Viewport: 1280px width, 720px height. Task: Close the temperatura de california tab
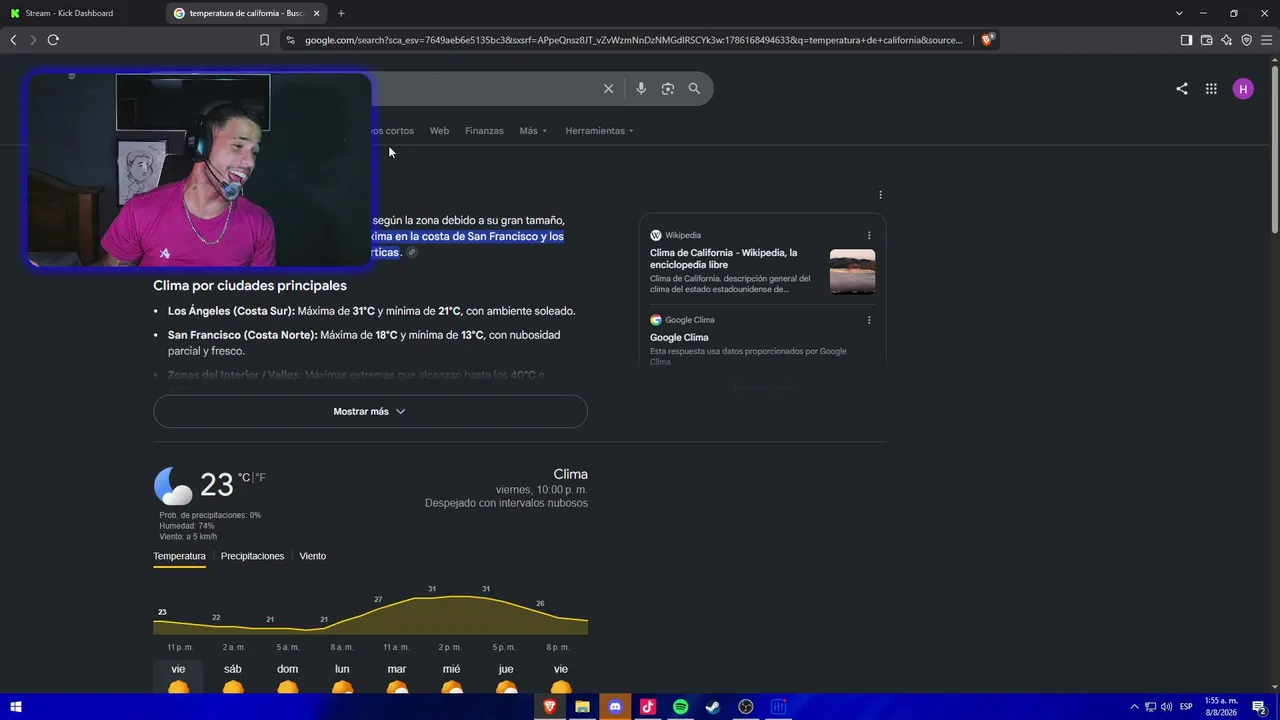(x=316, y=13)
